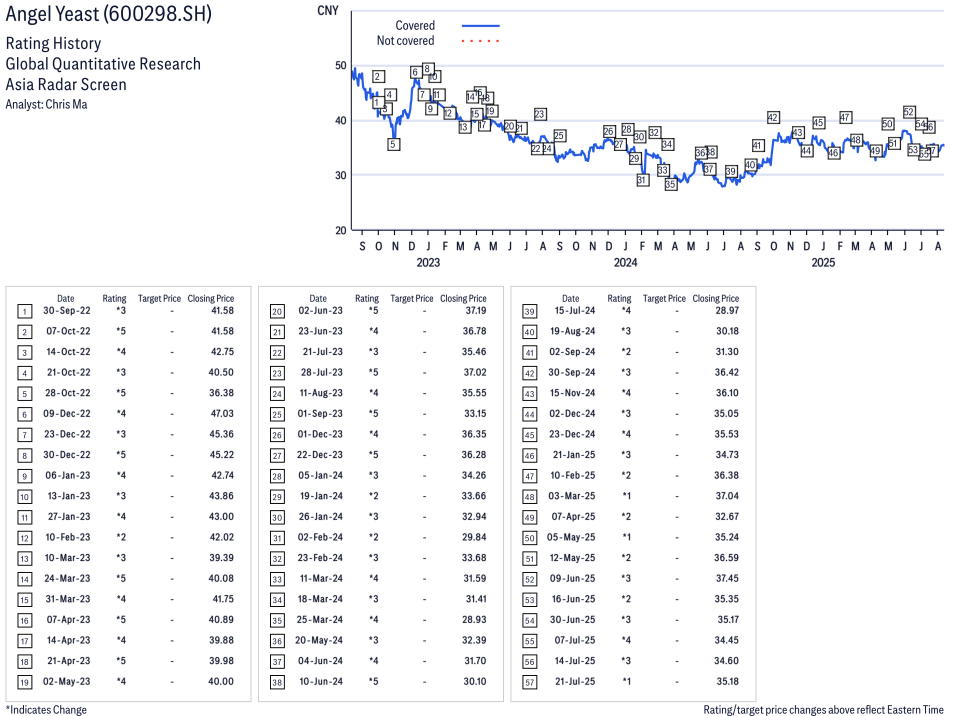The height and width of the screenshot is (716, 955).
Task: Click chart marker 23 on the graph
Action: tap(540, 114)
